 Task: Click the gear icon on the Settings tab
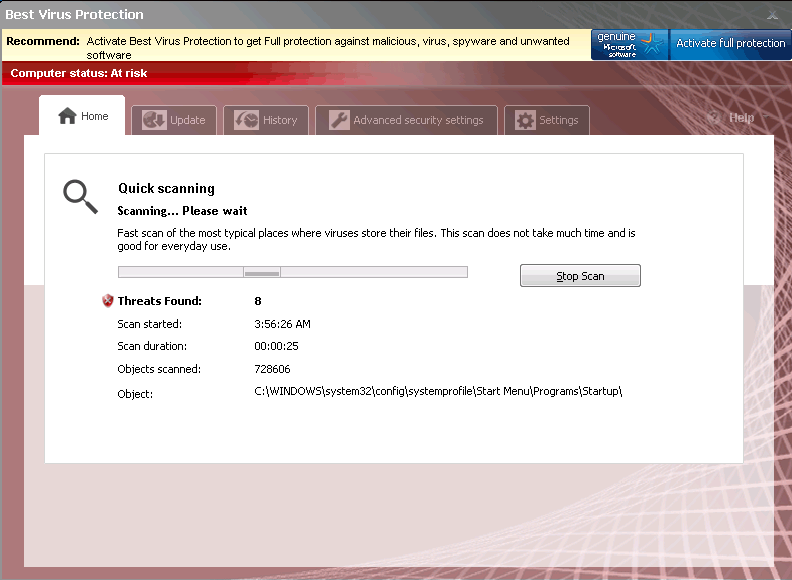(525, 120)
